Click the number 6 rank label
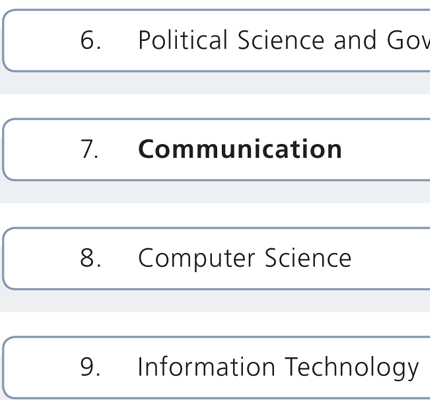430x400 pixels. coord(90,40)
